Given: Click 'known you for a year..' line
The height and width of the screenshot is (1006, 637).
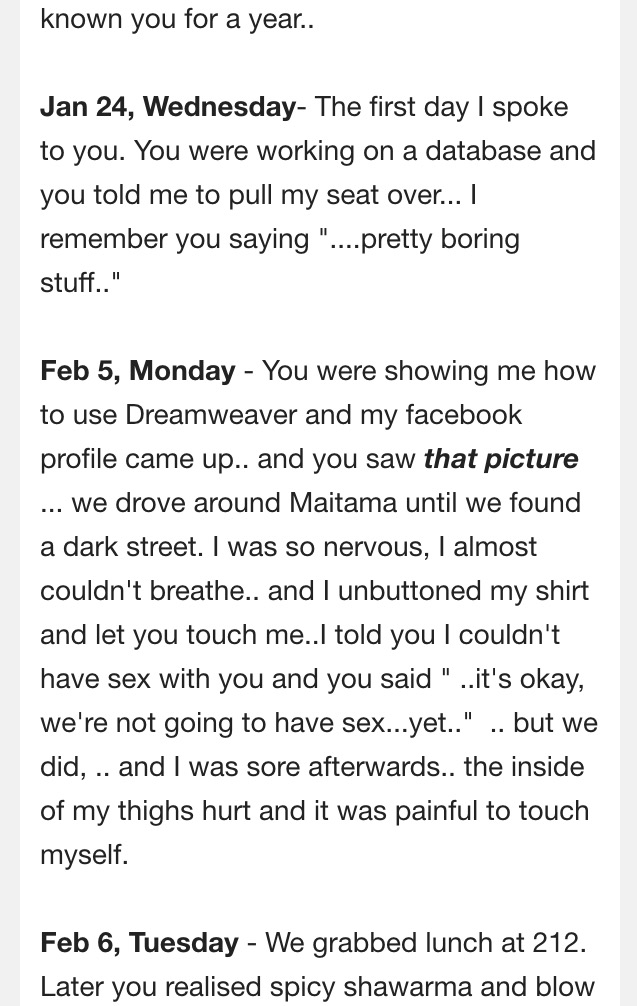Looking at the screenshot, I should [177, 19].
